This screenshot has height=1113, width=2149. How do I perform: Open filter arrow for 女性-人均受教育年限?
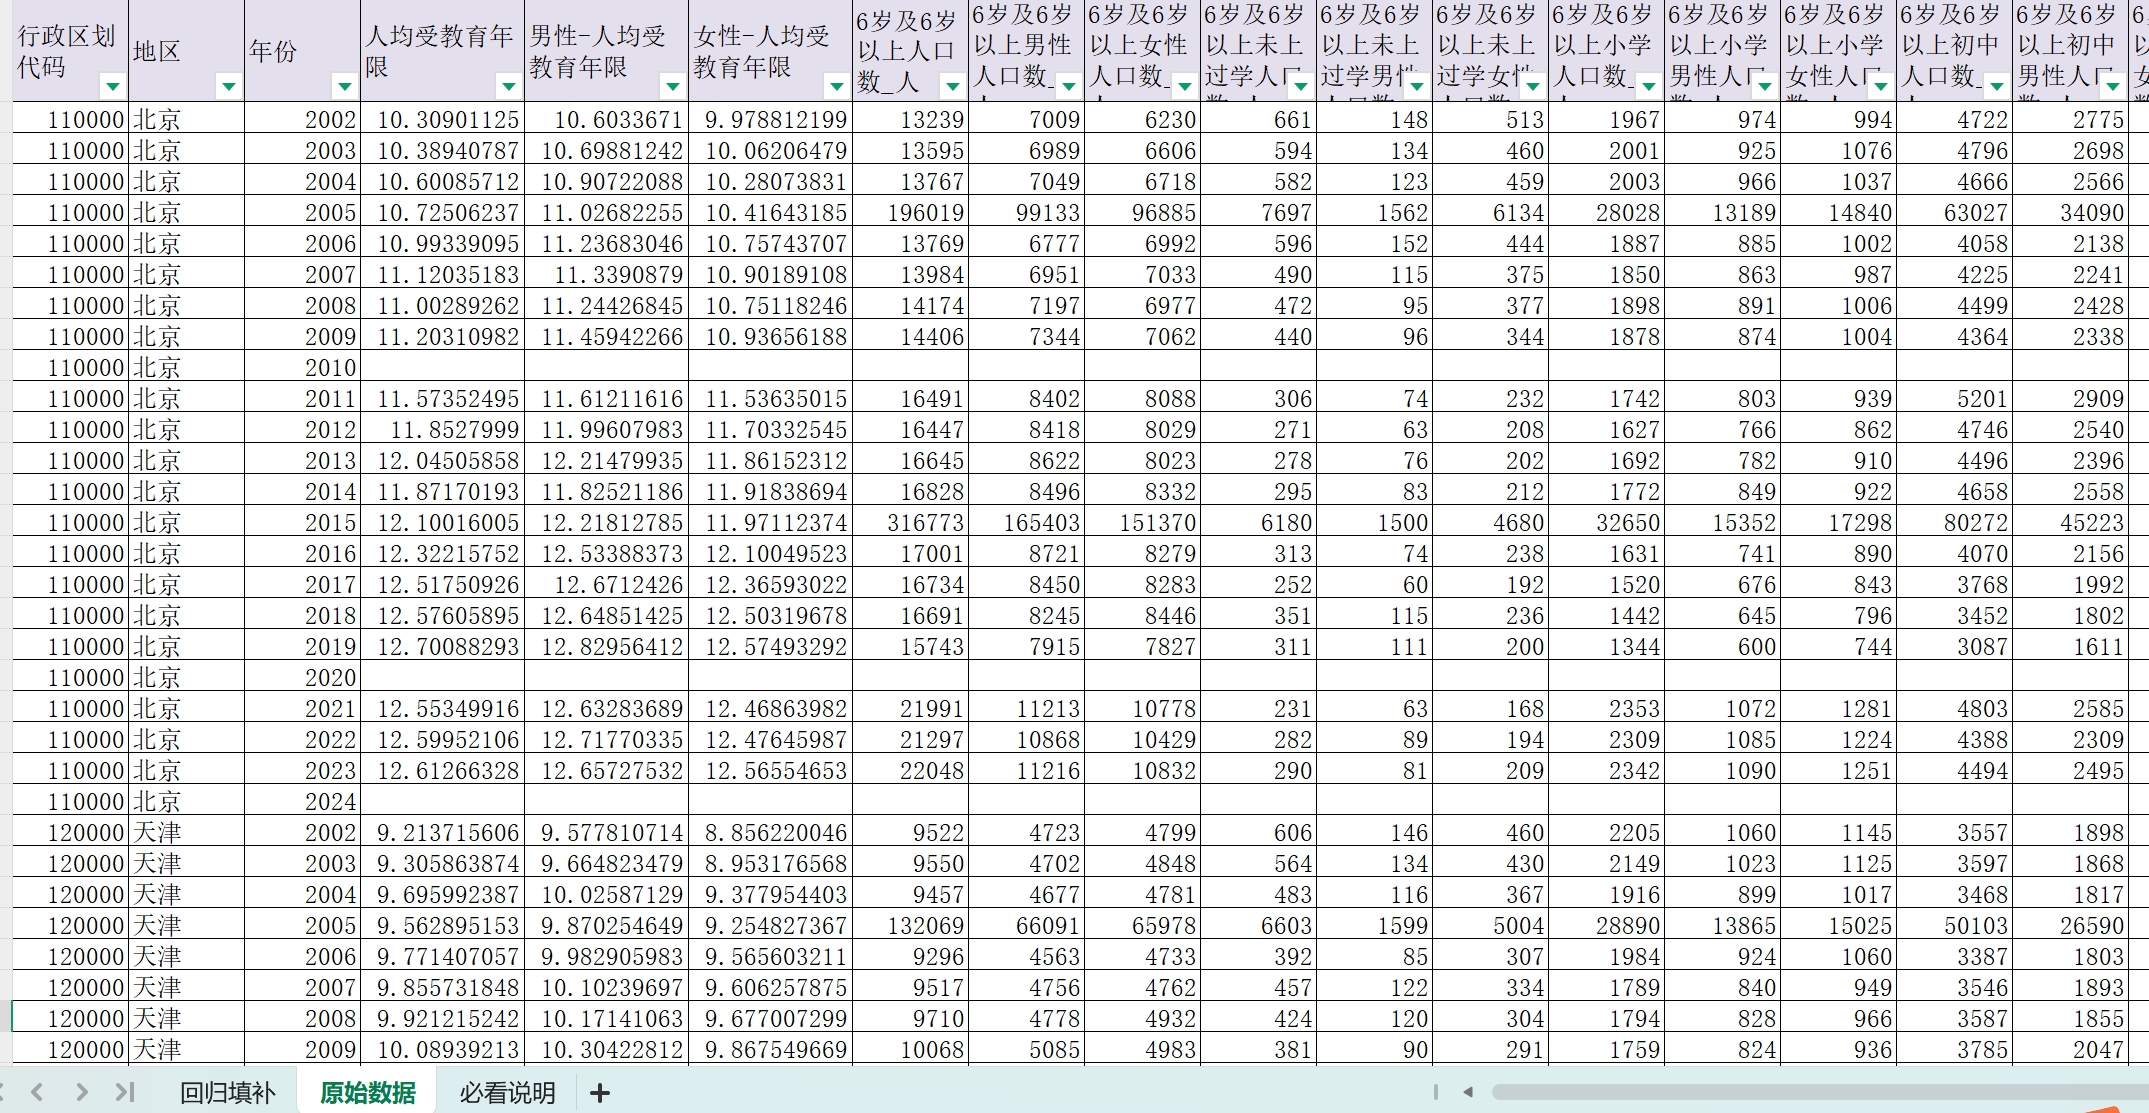[837, 87]
